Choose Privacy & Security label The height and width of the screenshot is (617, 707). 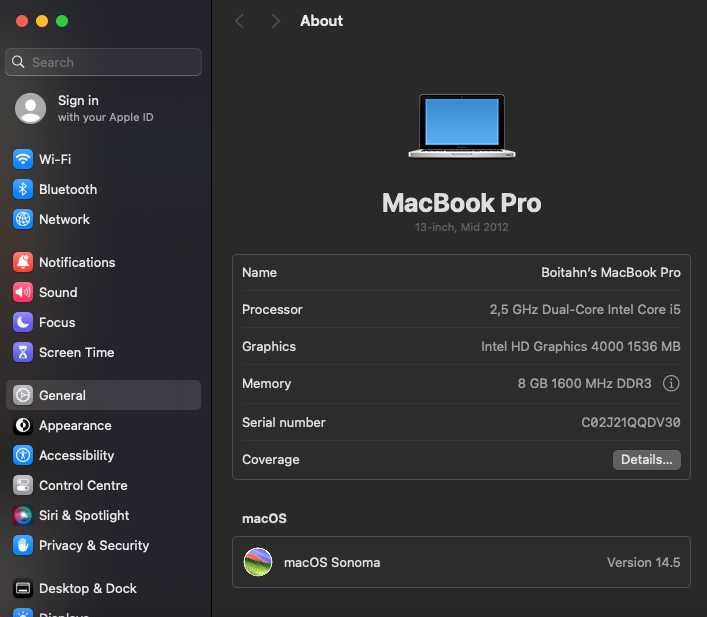[94, 545]
